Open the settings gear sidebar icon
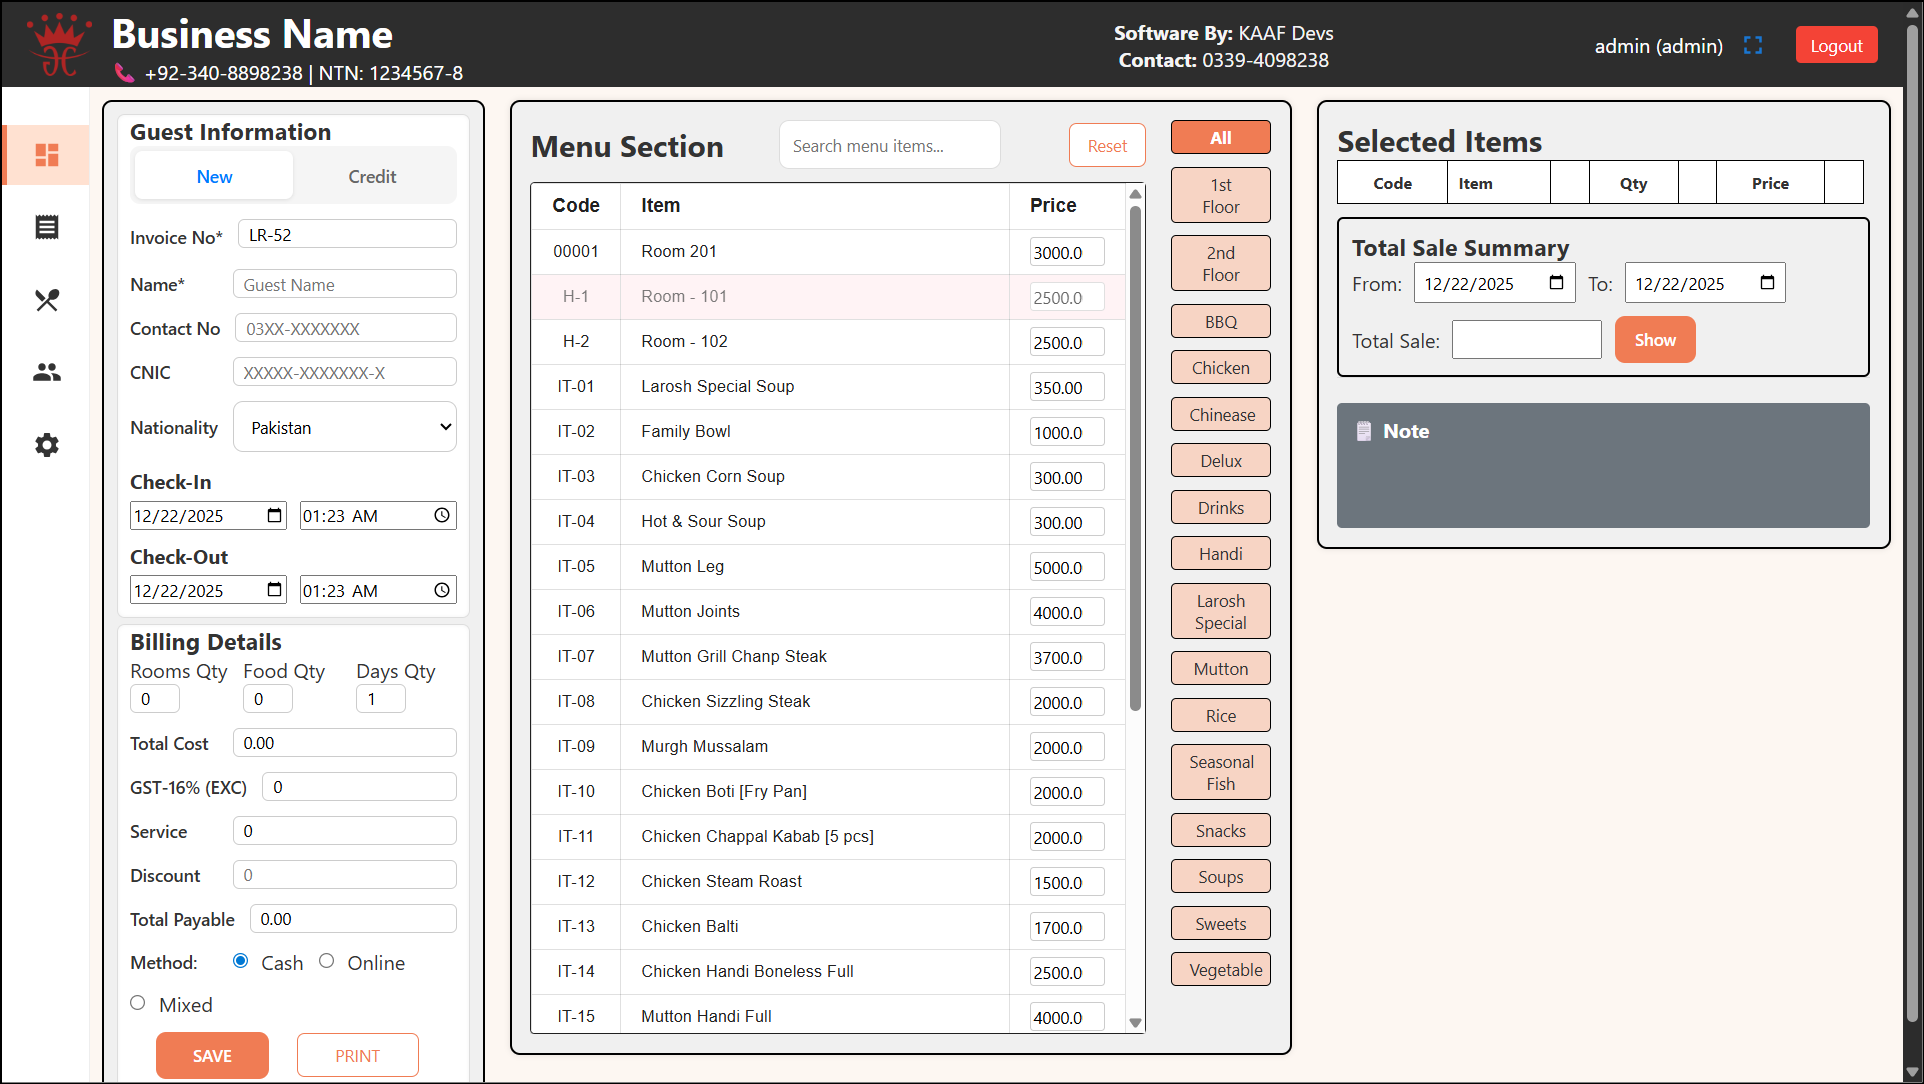This screenshot has height=1084, width=1924. (47, 445)
